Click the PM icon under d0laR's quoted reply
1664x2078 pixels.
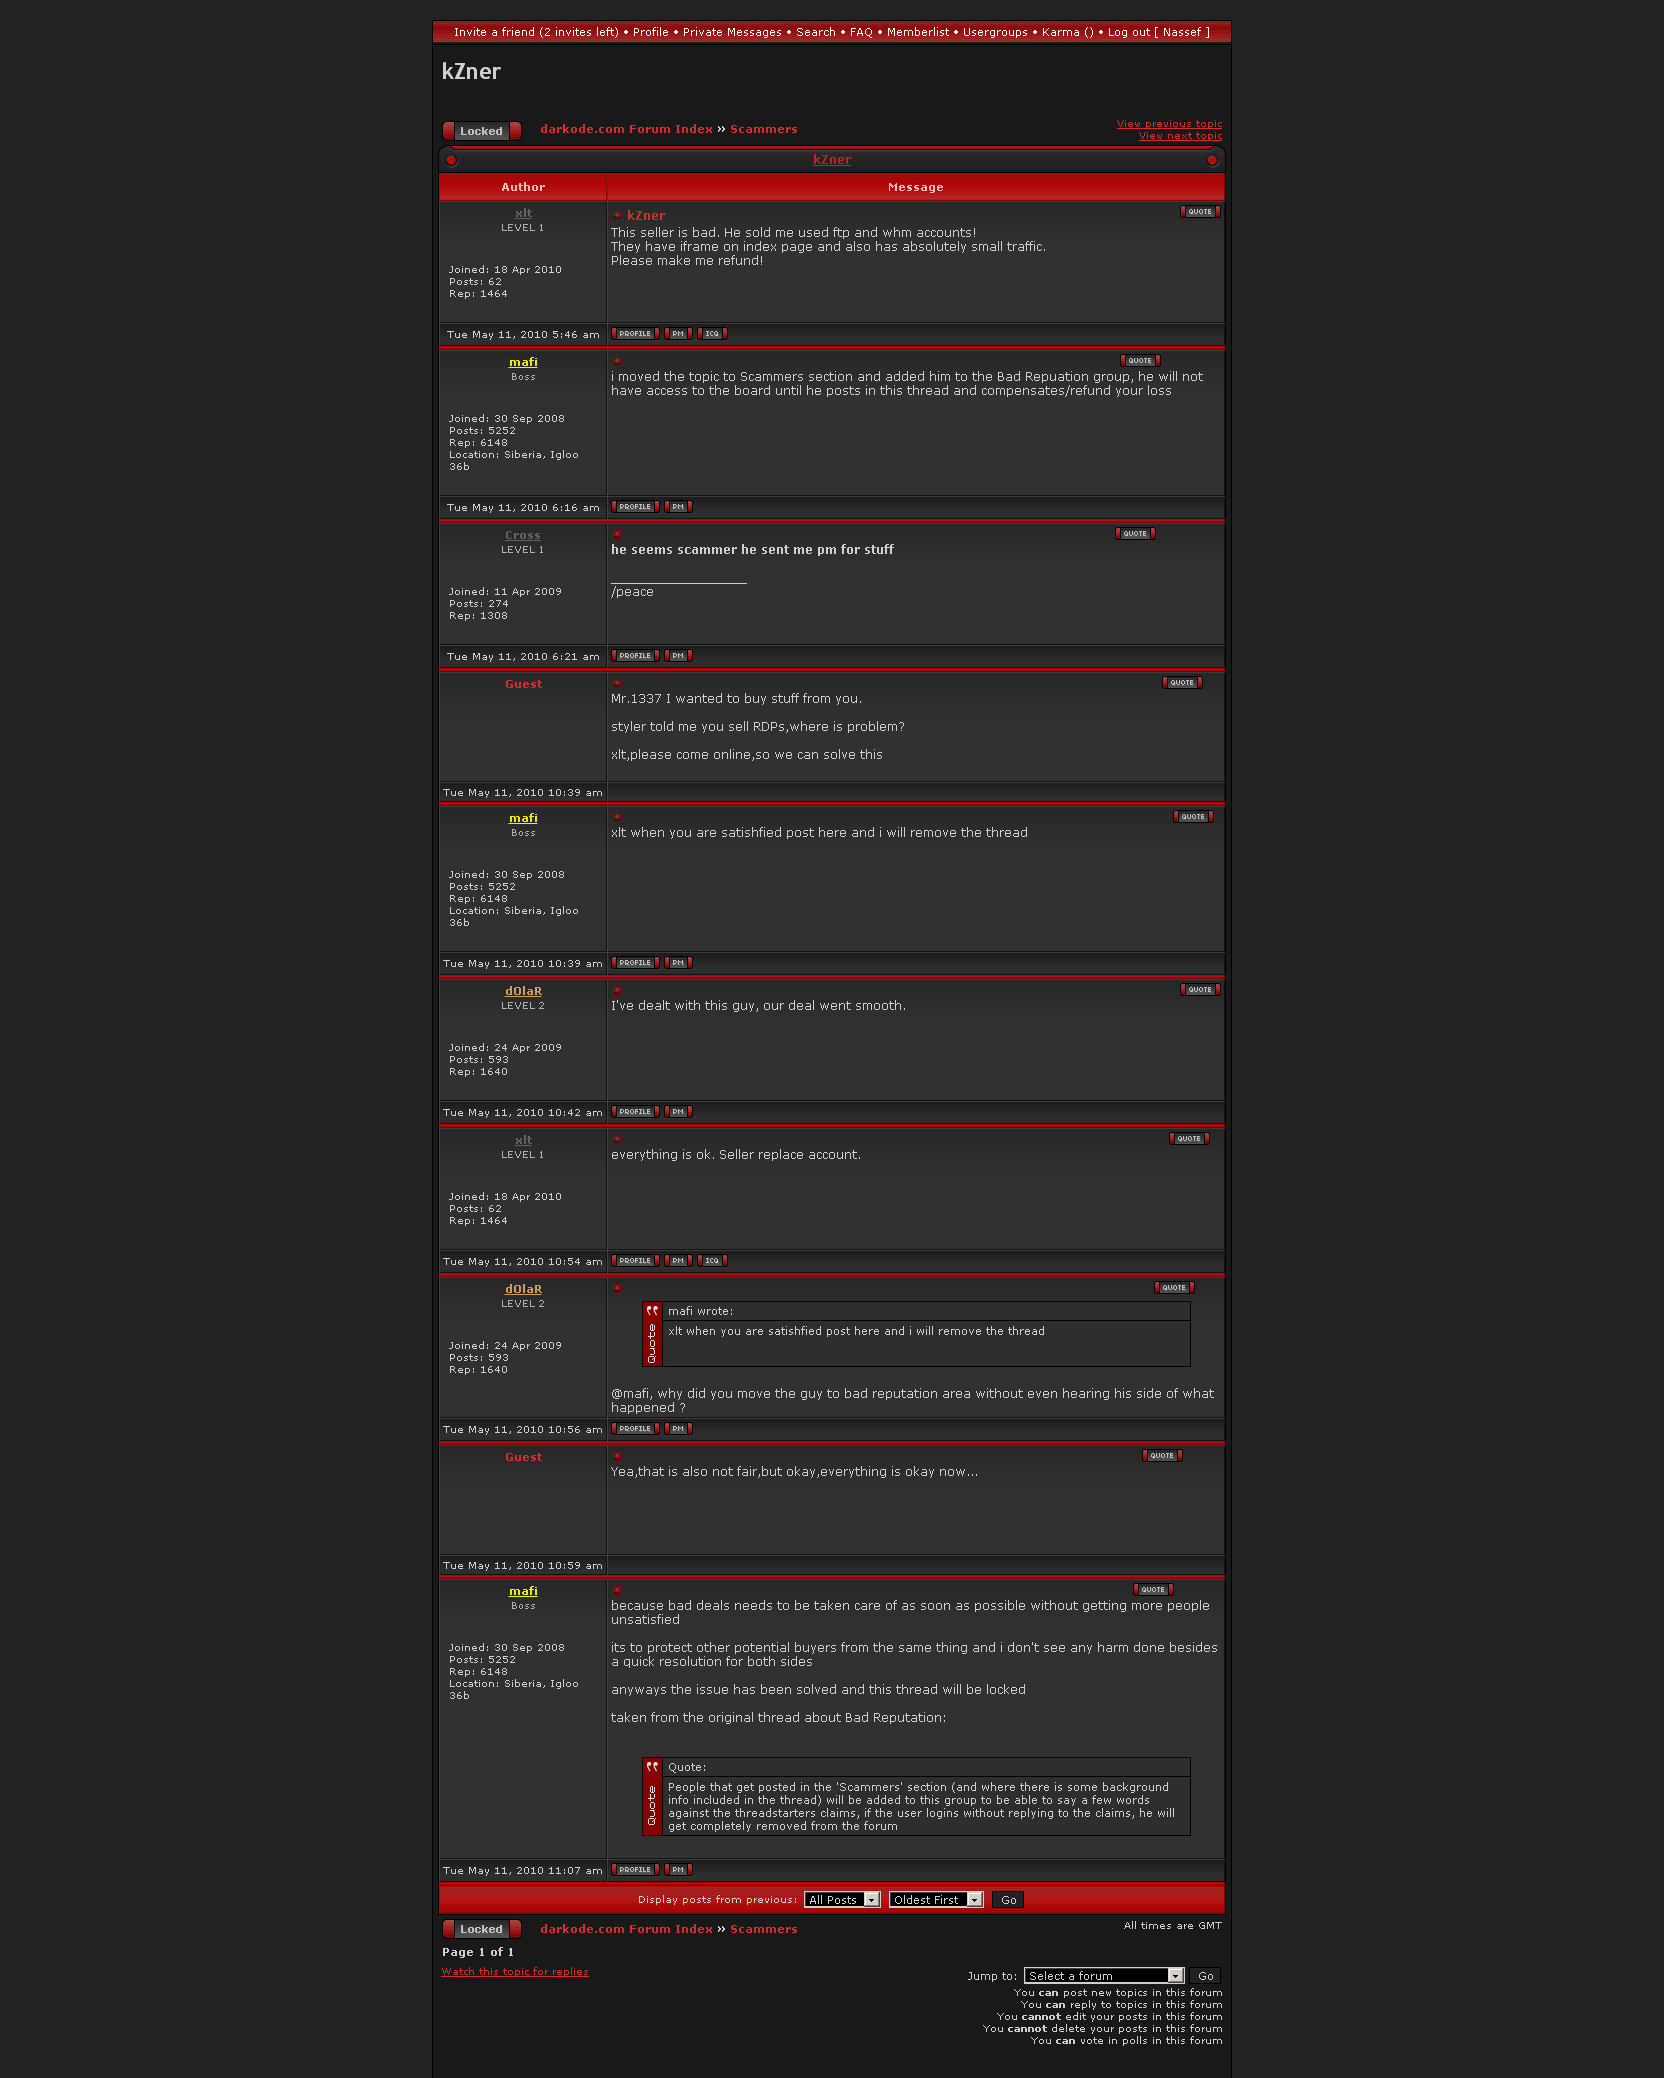pyautogui.click(x=678, y=1429)
